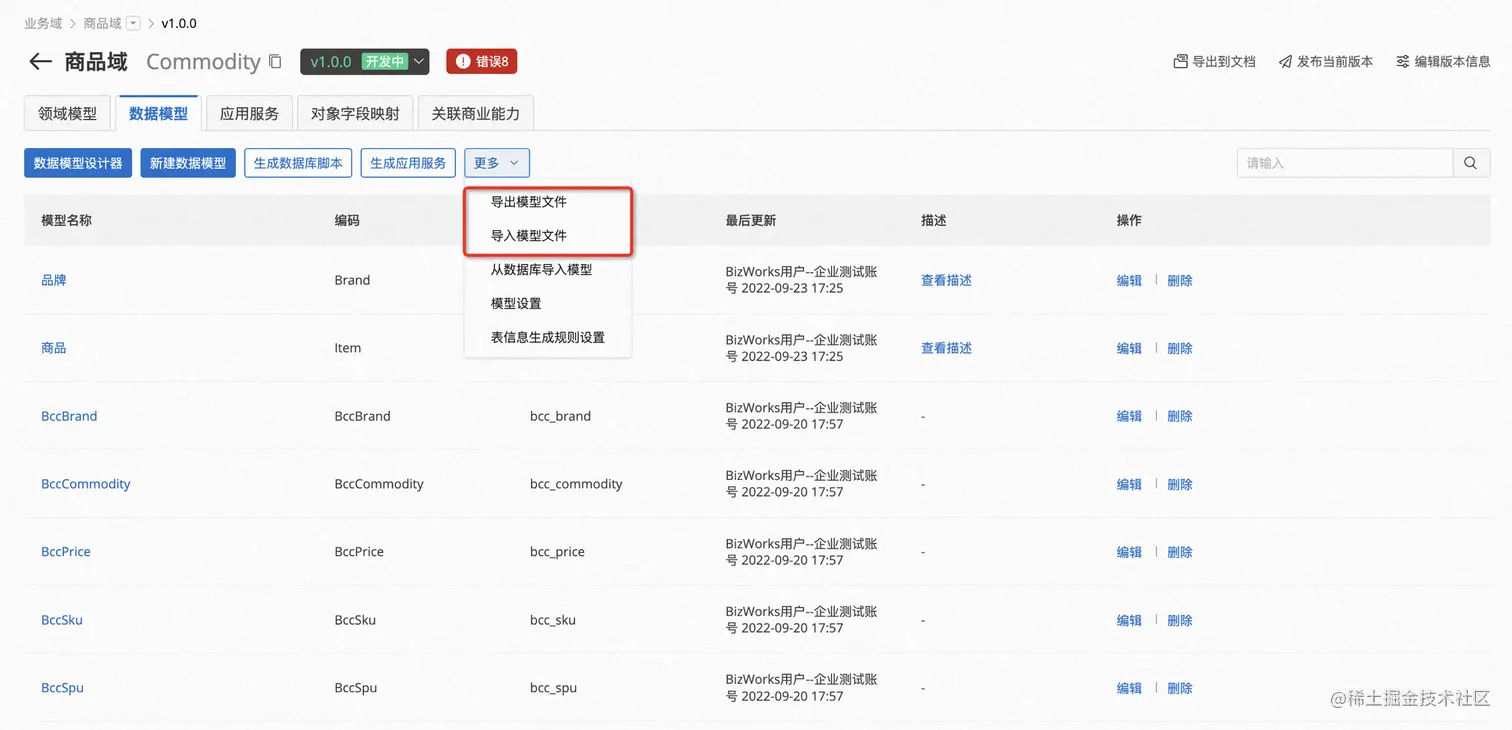
Task: Click the bcc_price table name cell
Action: (x=557, y=552)
